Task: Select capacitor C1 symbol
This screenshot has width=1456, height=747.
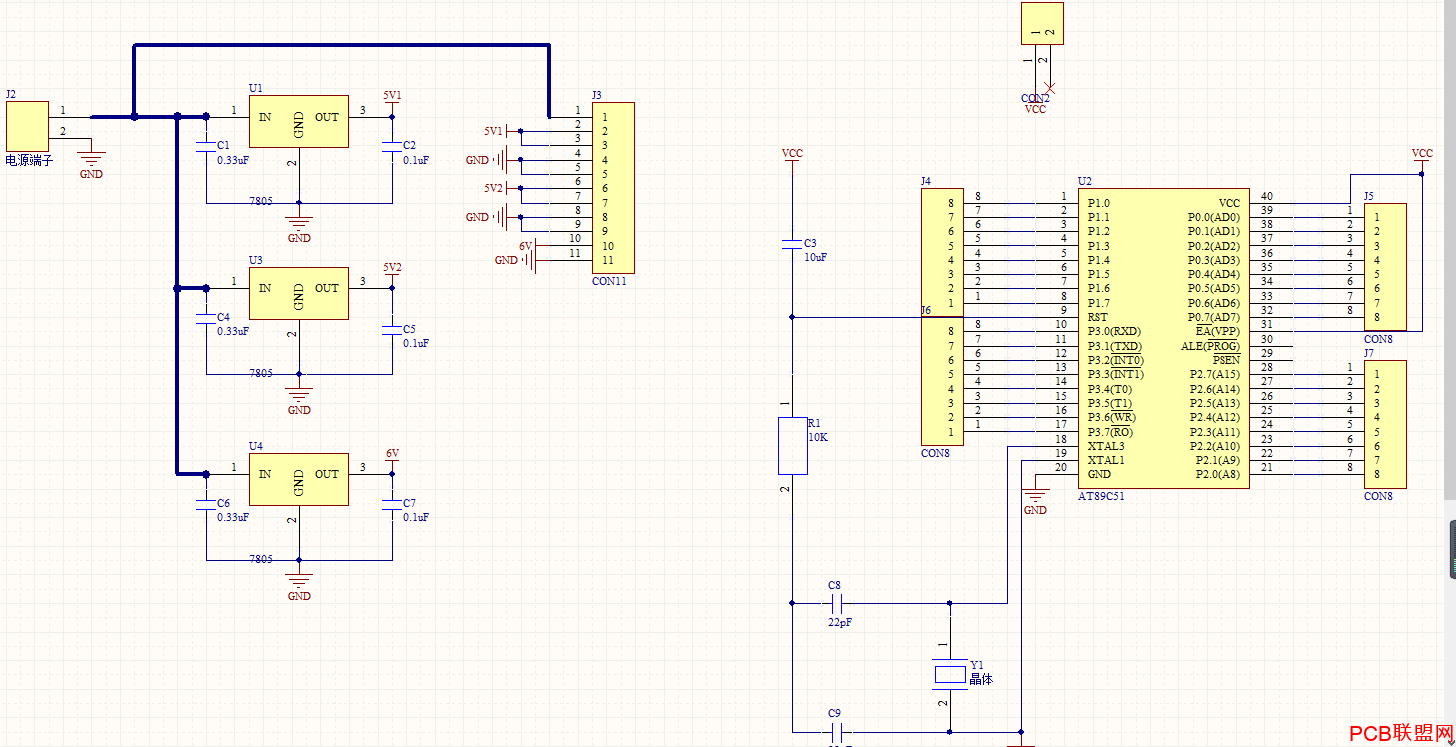Action: pos(206,146)
